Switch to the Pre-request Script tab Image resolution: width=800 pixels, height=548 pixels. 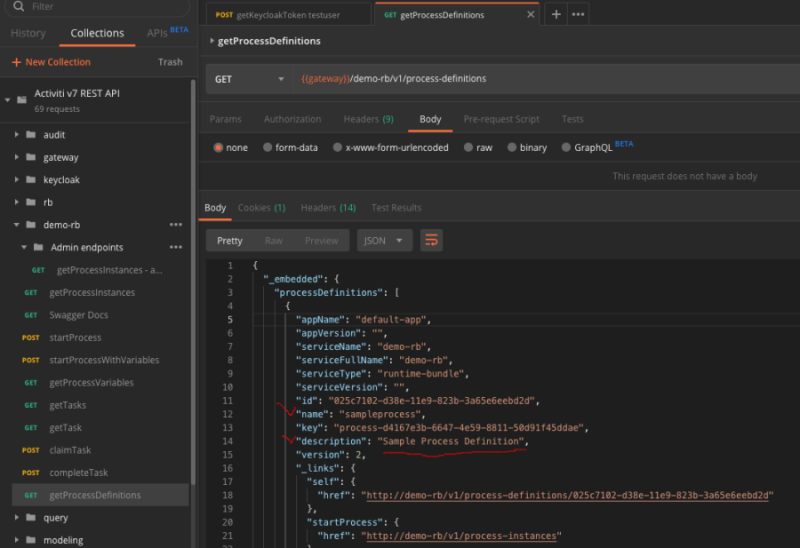coord(501,119)
